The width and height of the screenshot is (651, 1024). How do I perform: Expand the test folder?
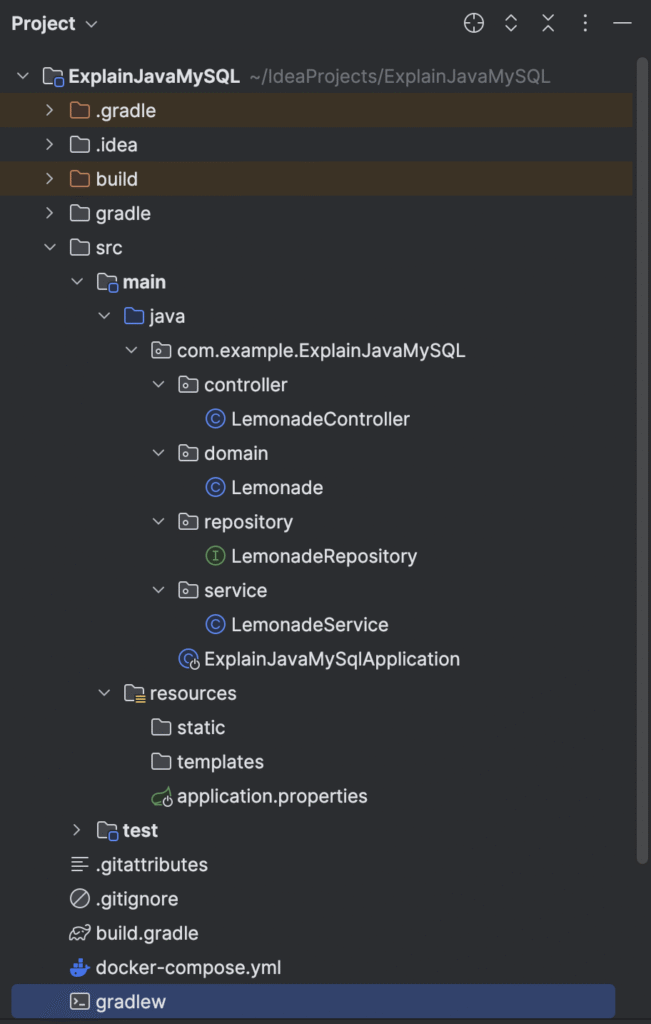tap(77, 830)
